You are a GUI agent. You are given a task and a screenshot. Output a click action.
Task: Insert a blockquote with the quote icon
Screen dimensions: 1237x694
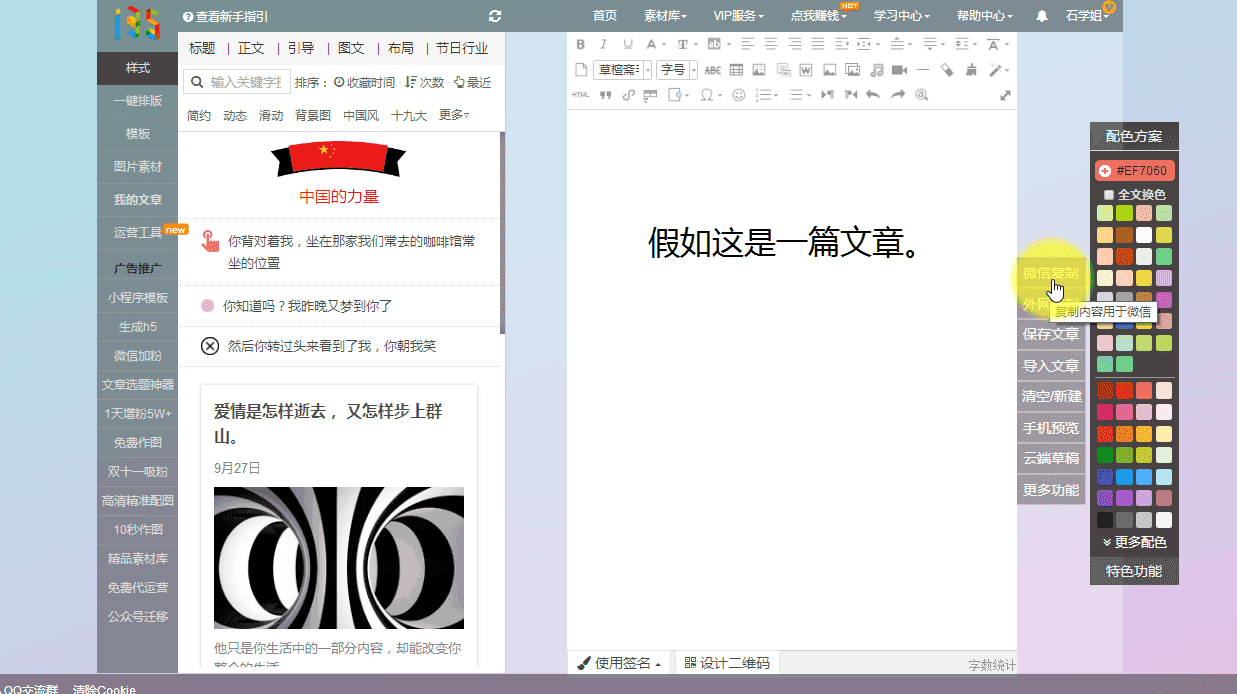605,95
